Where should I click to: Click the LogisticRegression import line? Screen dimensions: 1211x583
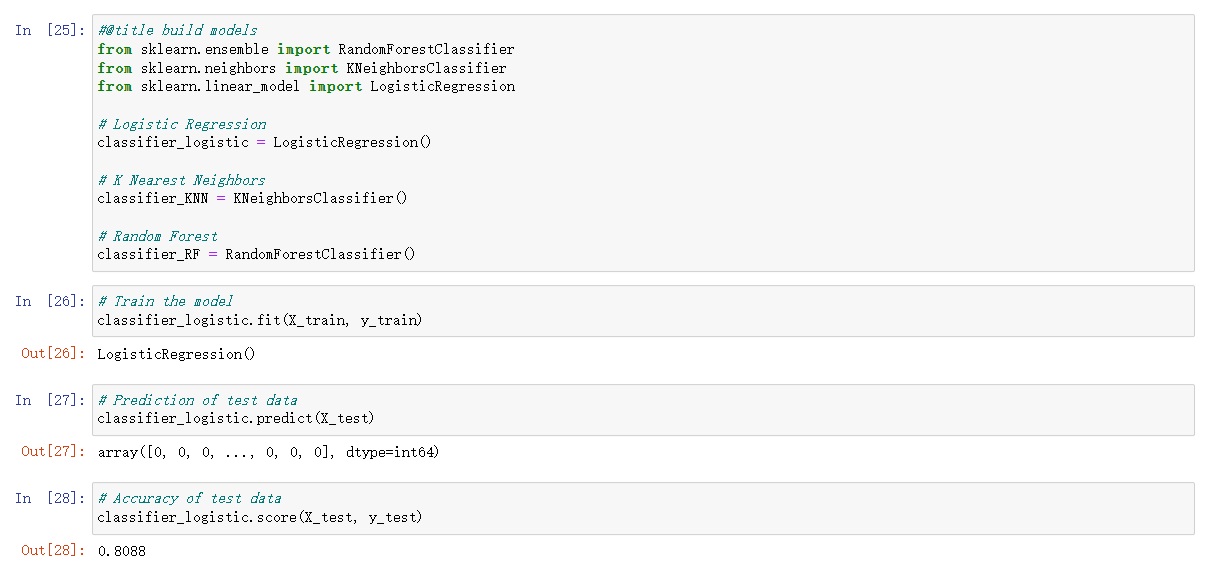[306, 87]
